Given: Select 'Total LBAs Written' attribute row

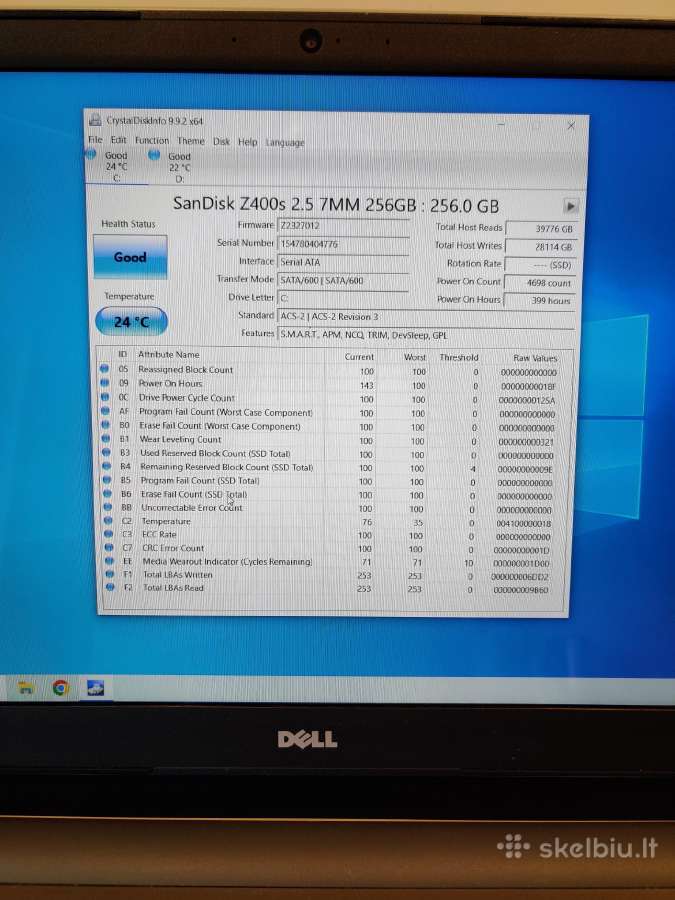Looking at the screenshot, I should pos(333,575).
